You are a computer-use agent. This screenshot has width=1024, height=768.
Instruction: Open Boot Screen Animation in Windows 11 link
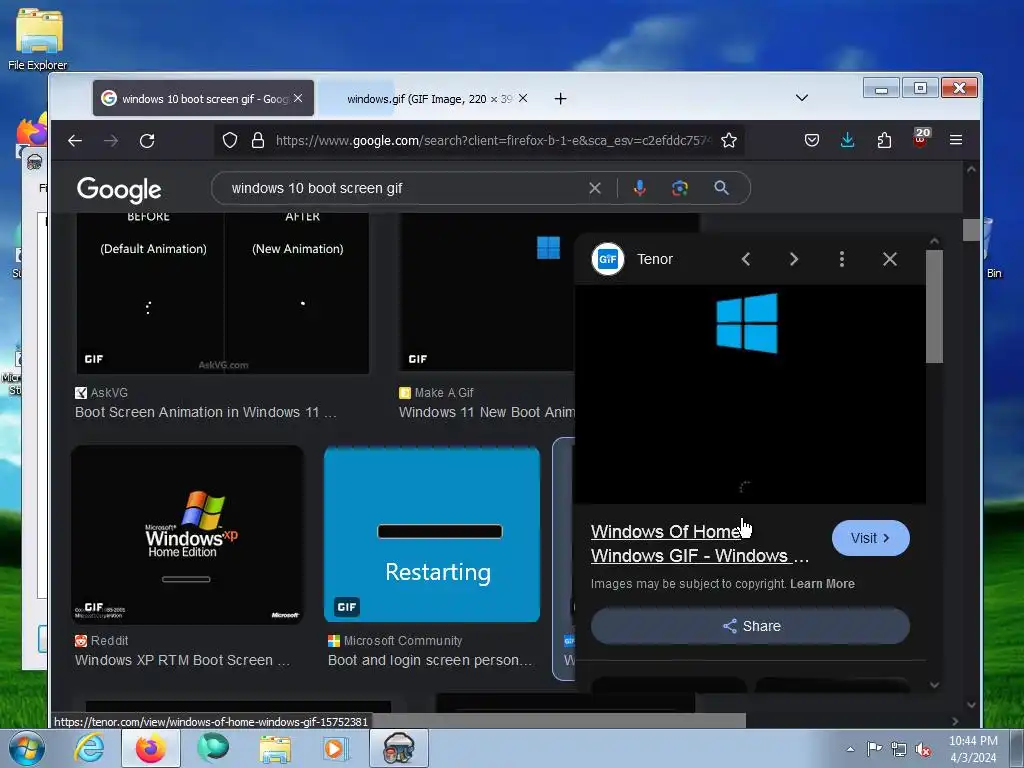coord(206,412)
